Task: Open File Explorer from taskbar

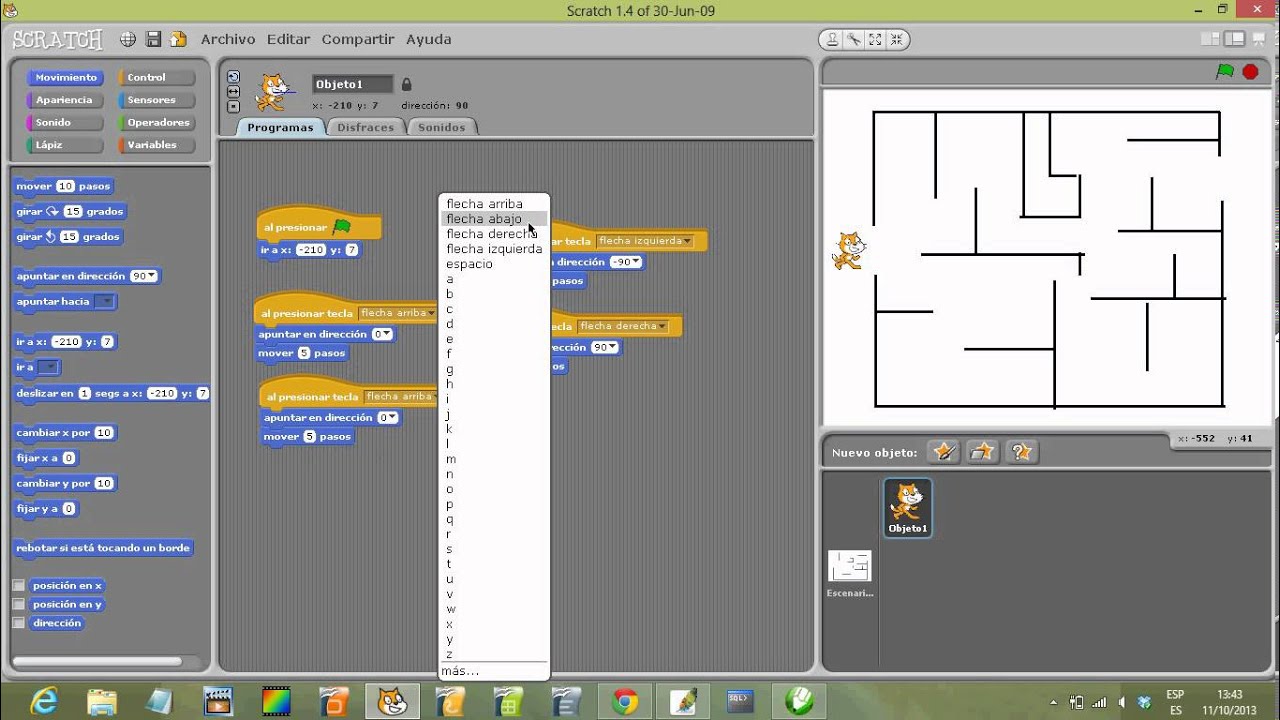Action: point(102,702)
